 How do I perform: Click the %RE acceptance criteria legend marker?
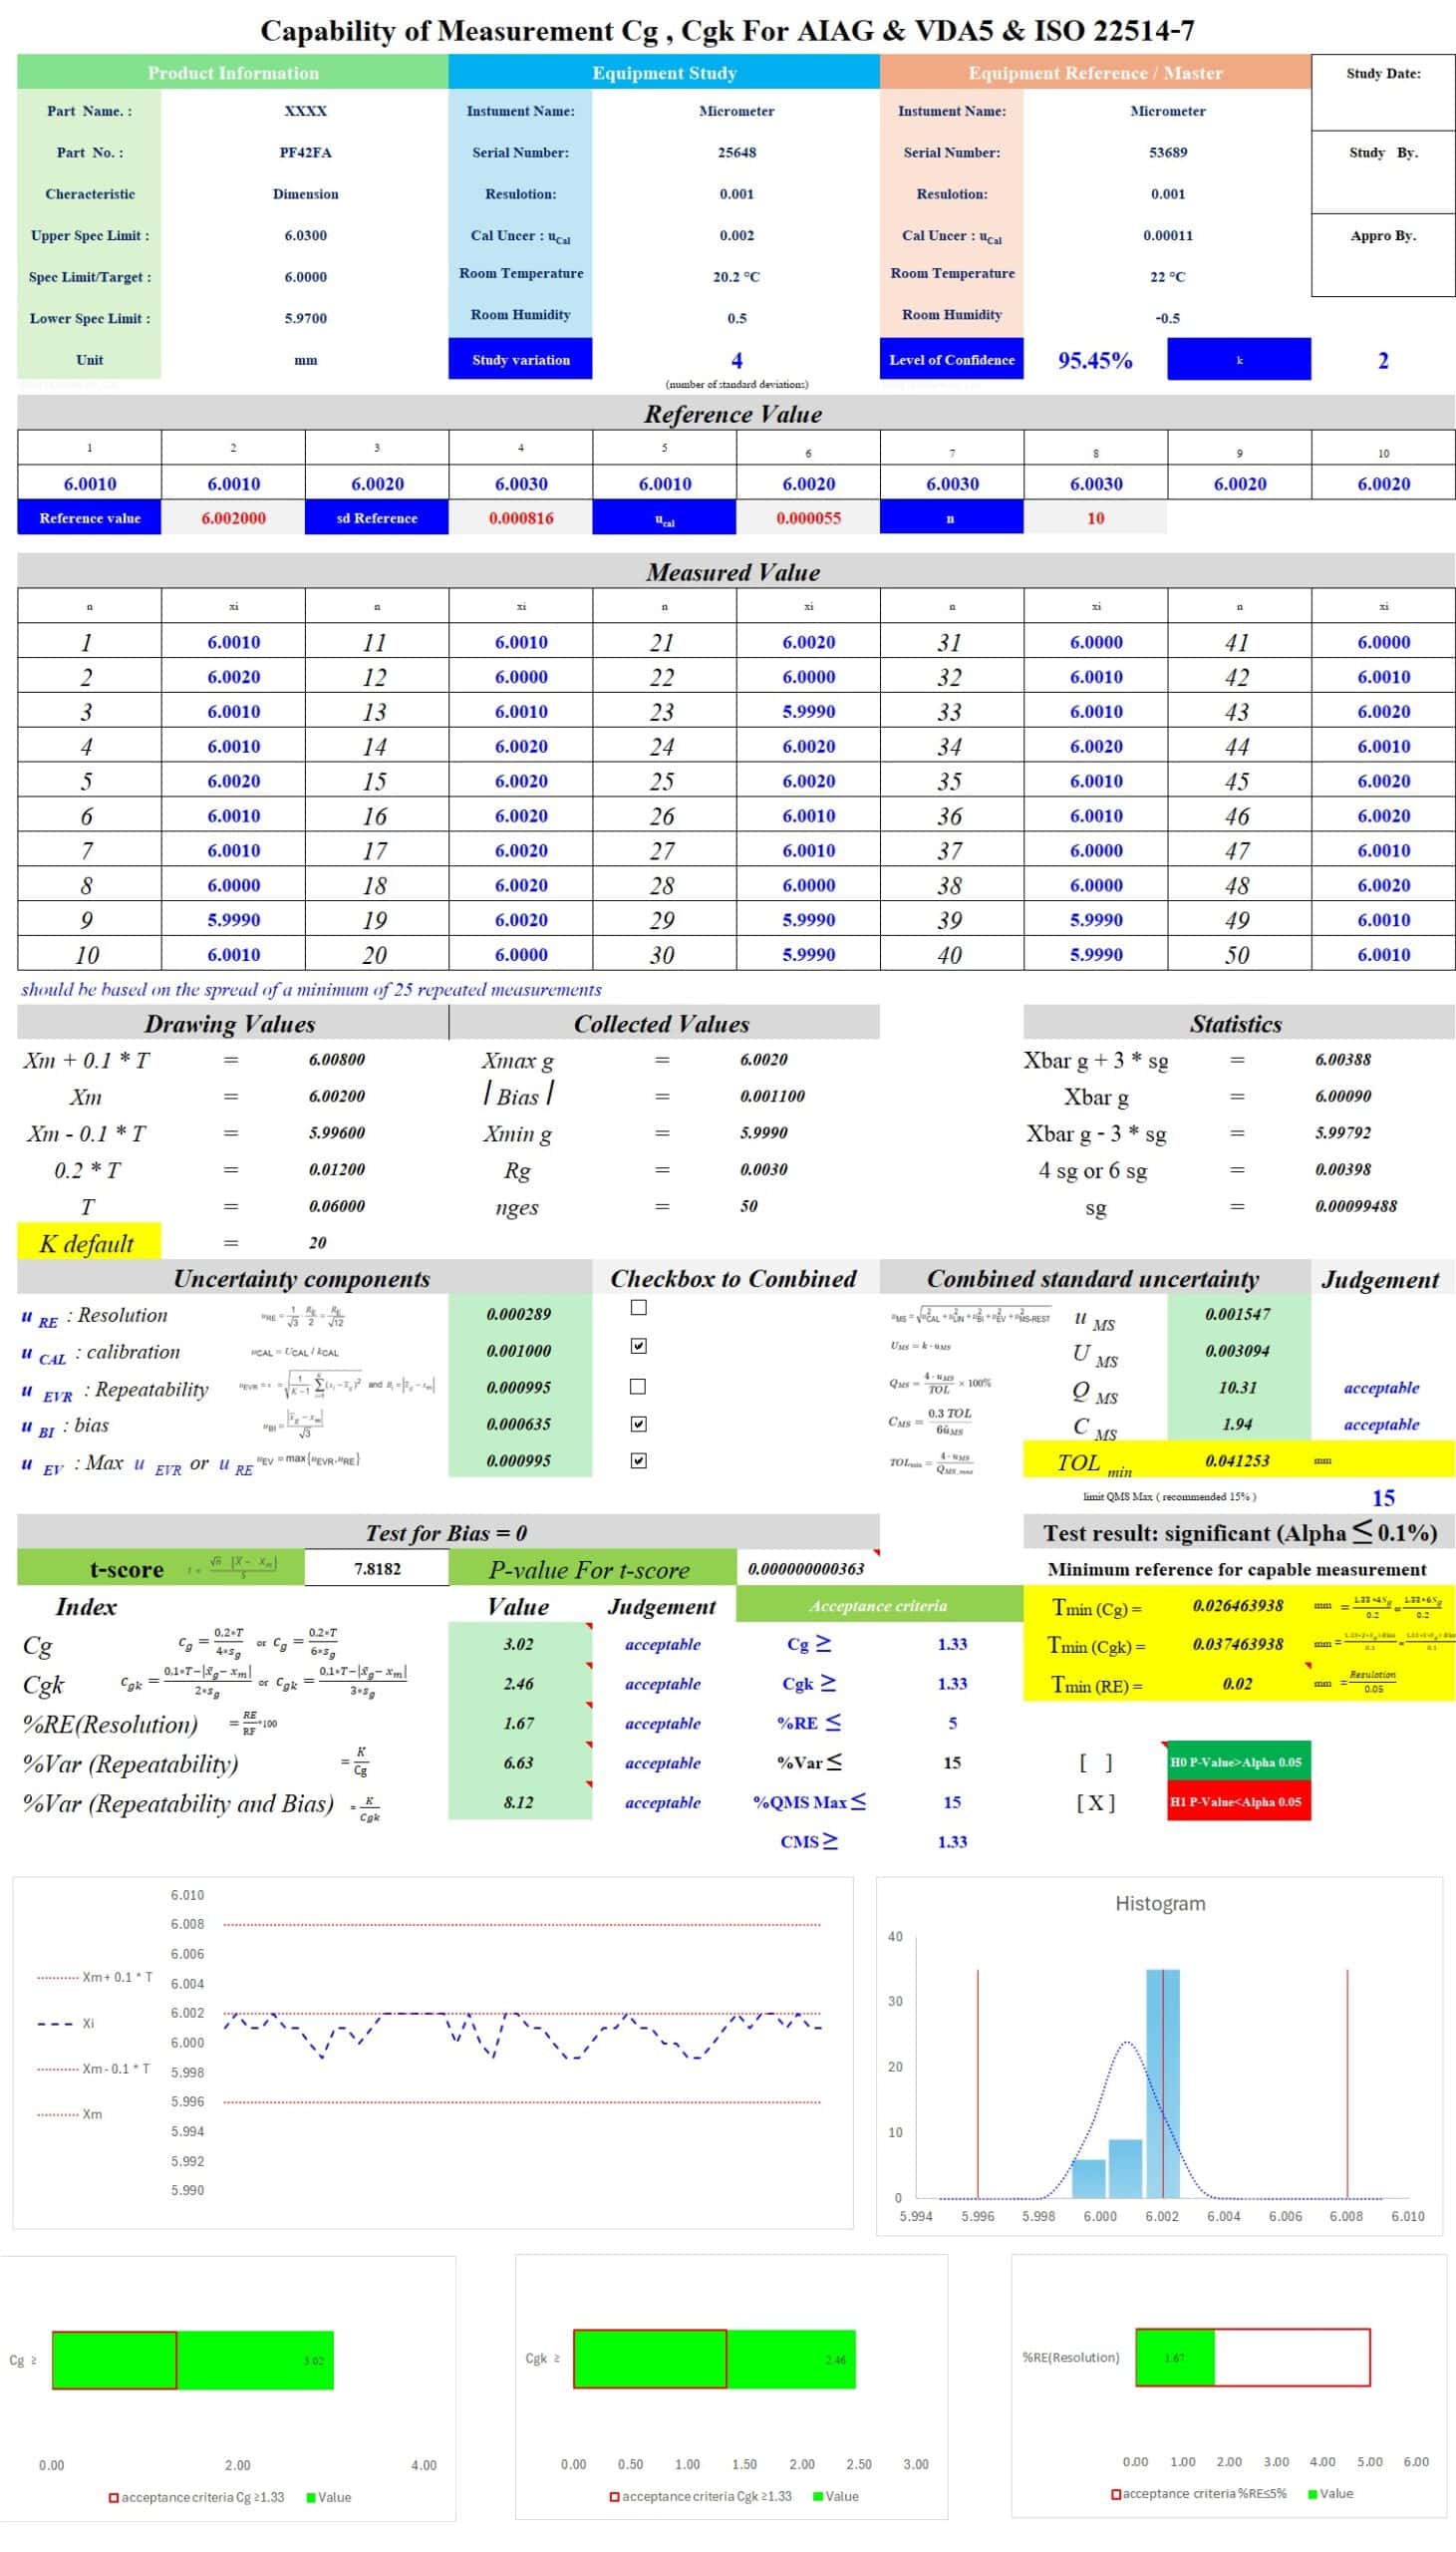(1116, 2493)
